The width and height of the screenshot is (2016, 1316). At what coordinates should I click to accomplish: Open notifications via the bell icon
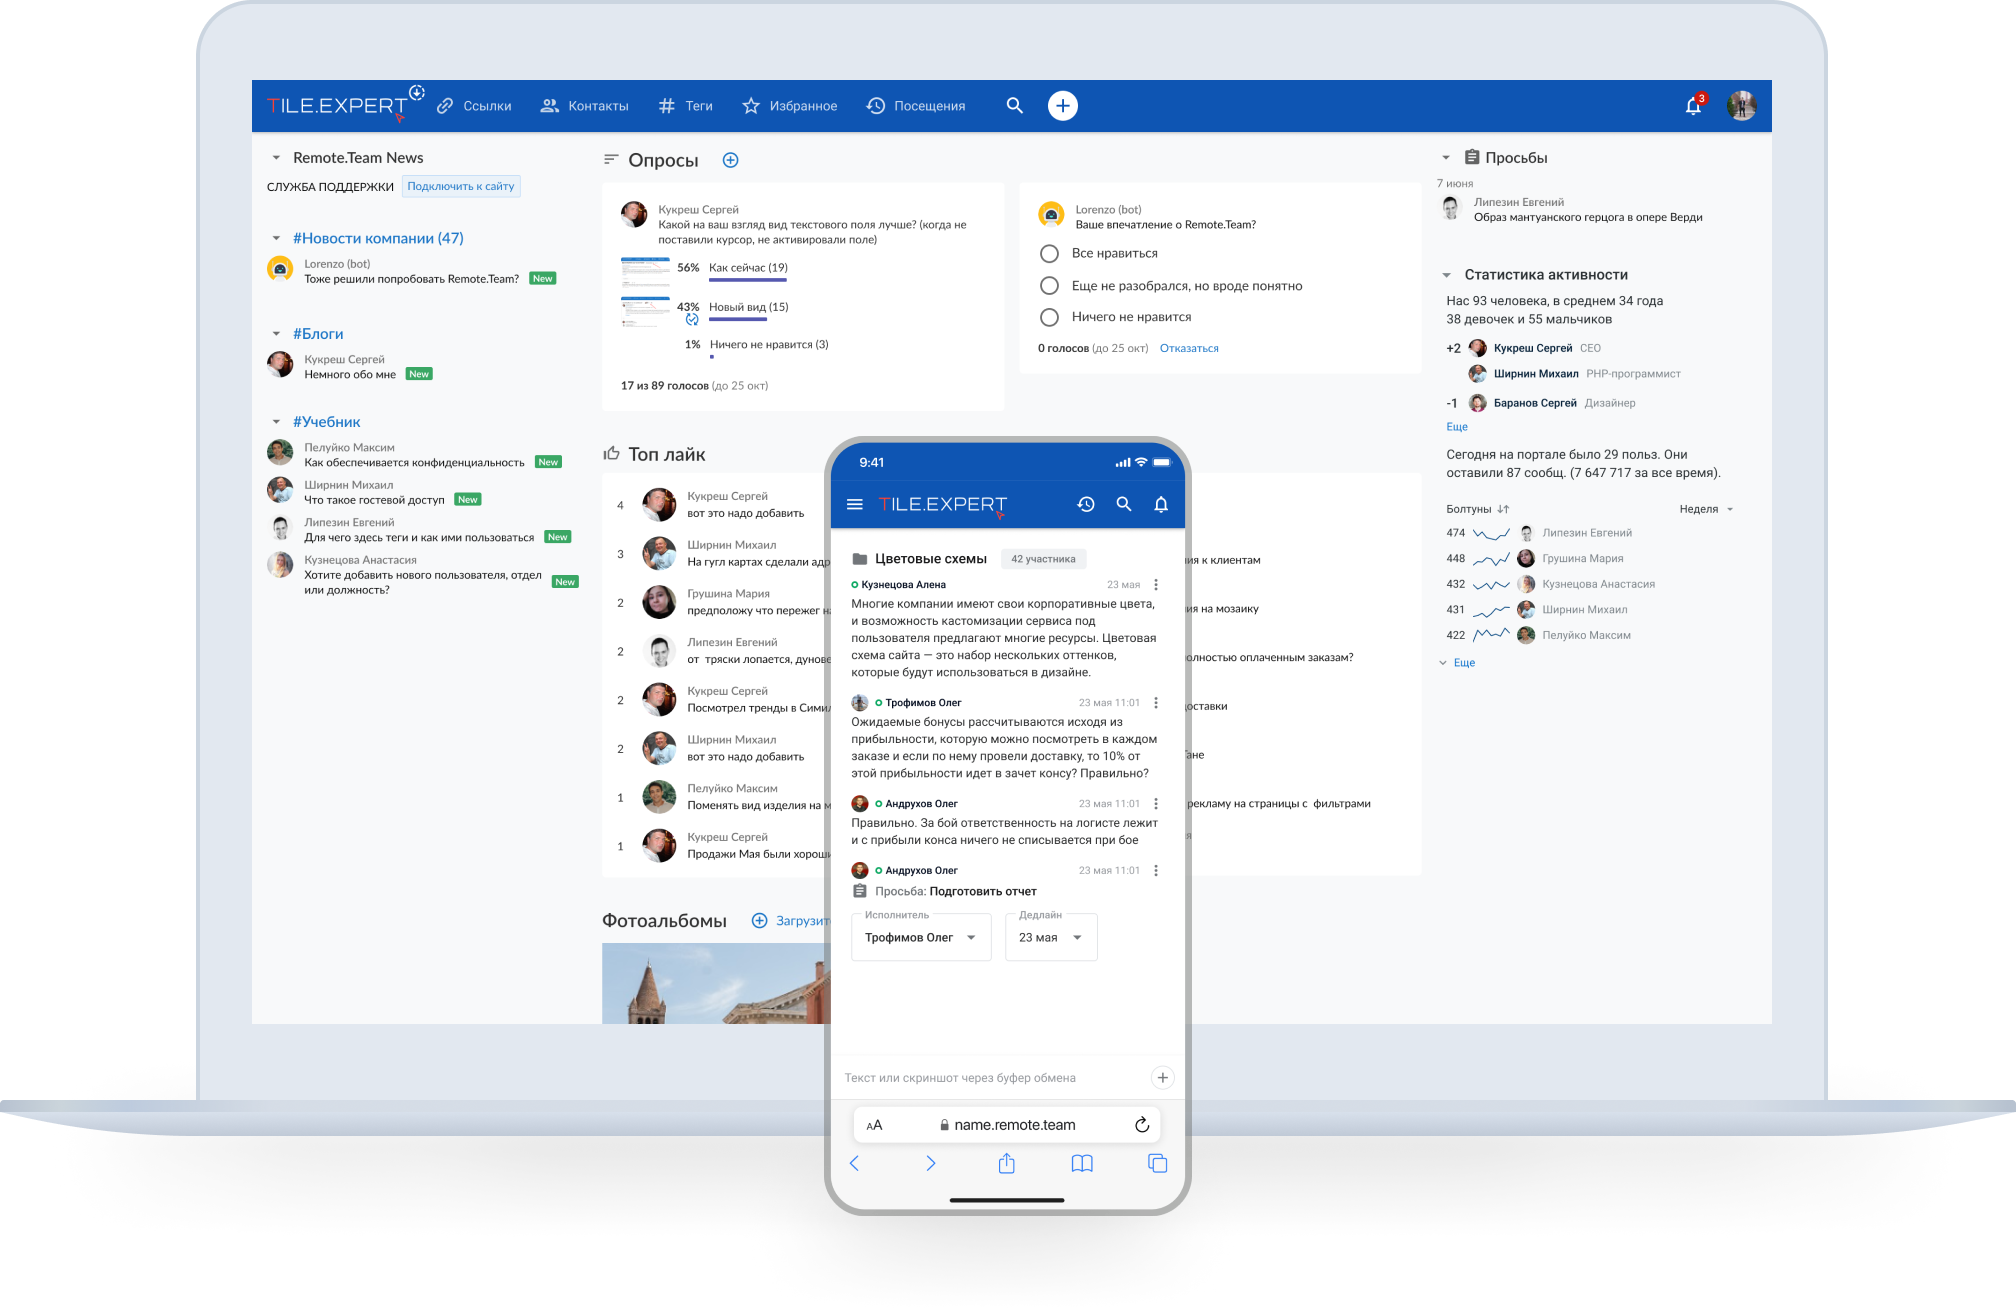(1692, 105)
